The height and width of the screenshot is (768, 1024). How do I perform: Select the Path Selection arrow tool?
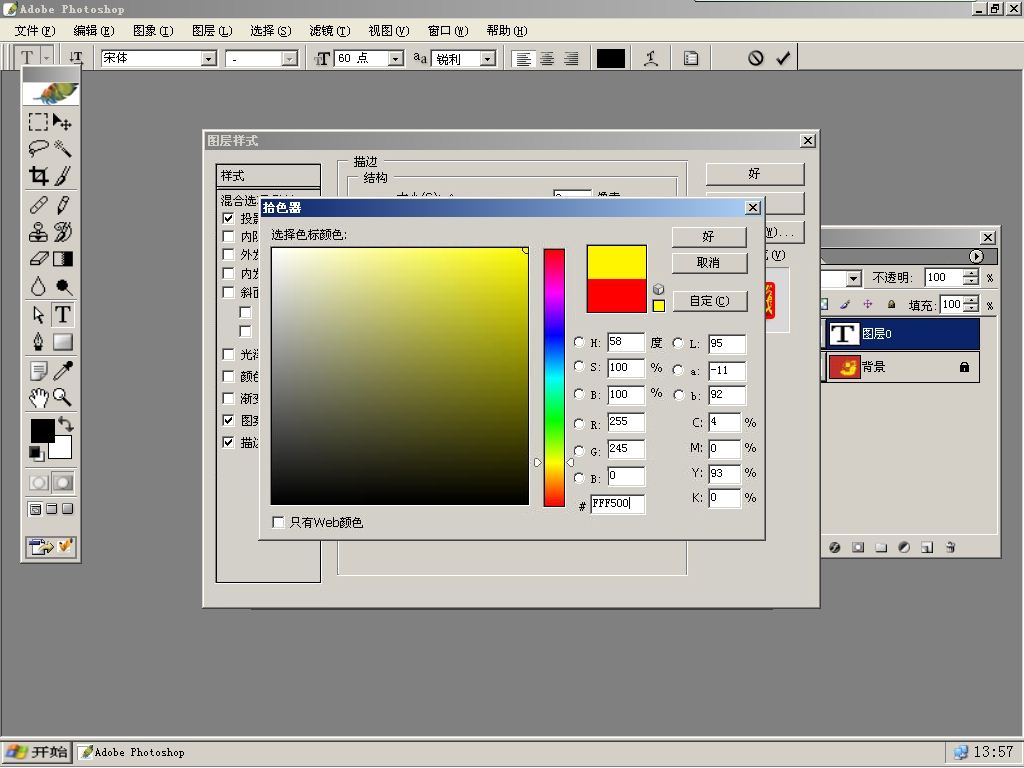pos(38,315)
